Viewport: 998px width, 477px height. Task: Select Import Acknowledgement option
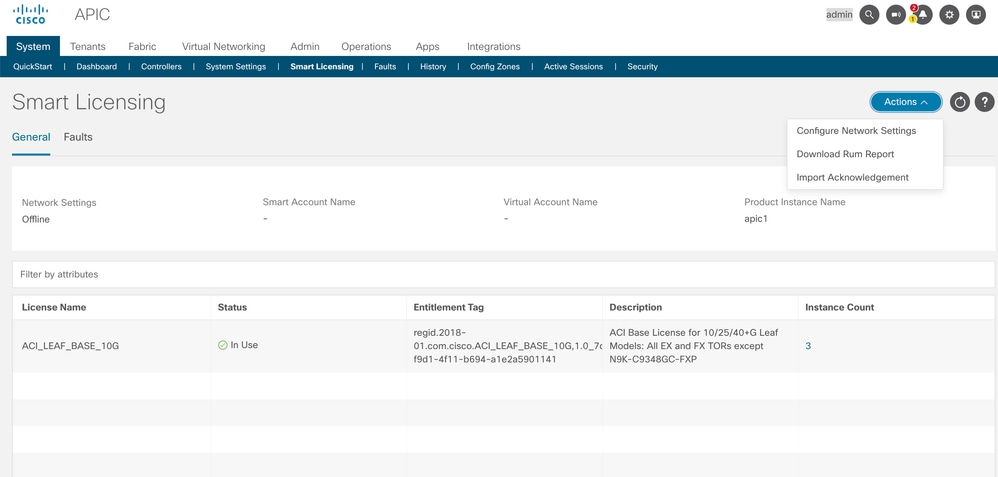pos(852,178)
